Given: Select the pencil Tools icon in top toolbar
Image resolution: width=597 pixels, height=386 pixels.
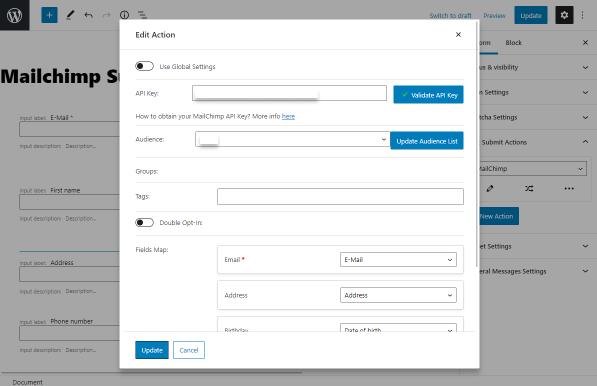Looking at the screenshot, I should pos(70,15).
